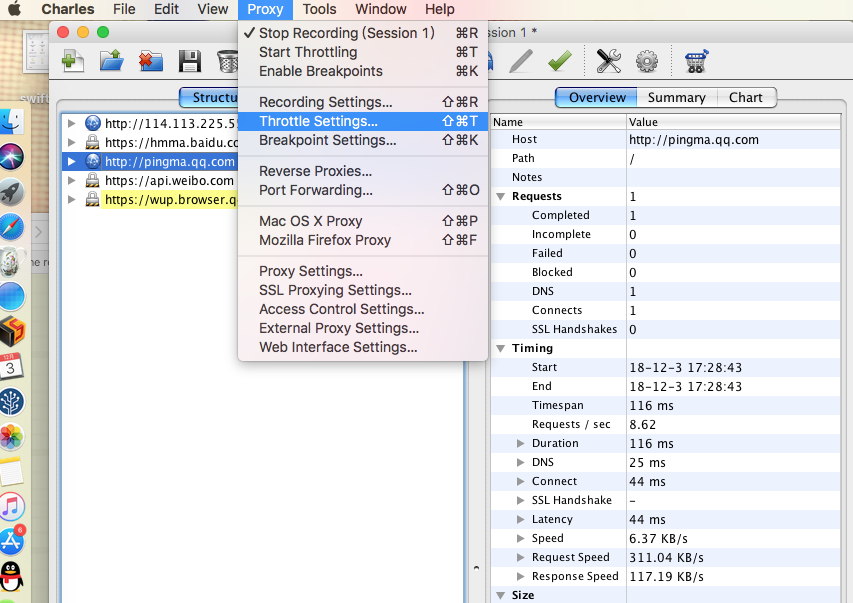Open iTunes music icon in Dock
Viewport: 853px width, 603px height.
12,507
